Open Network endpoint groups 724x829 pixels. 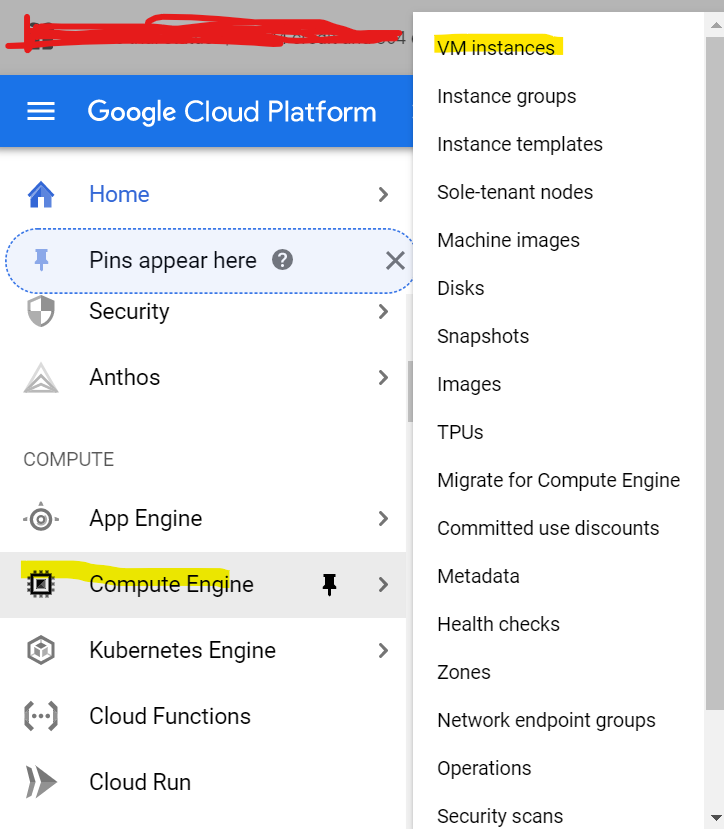546,721
